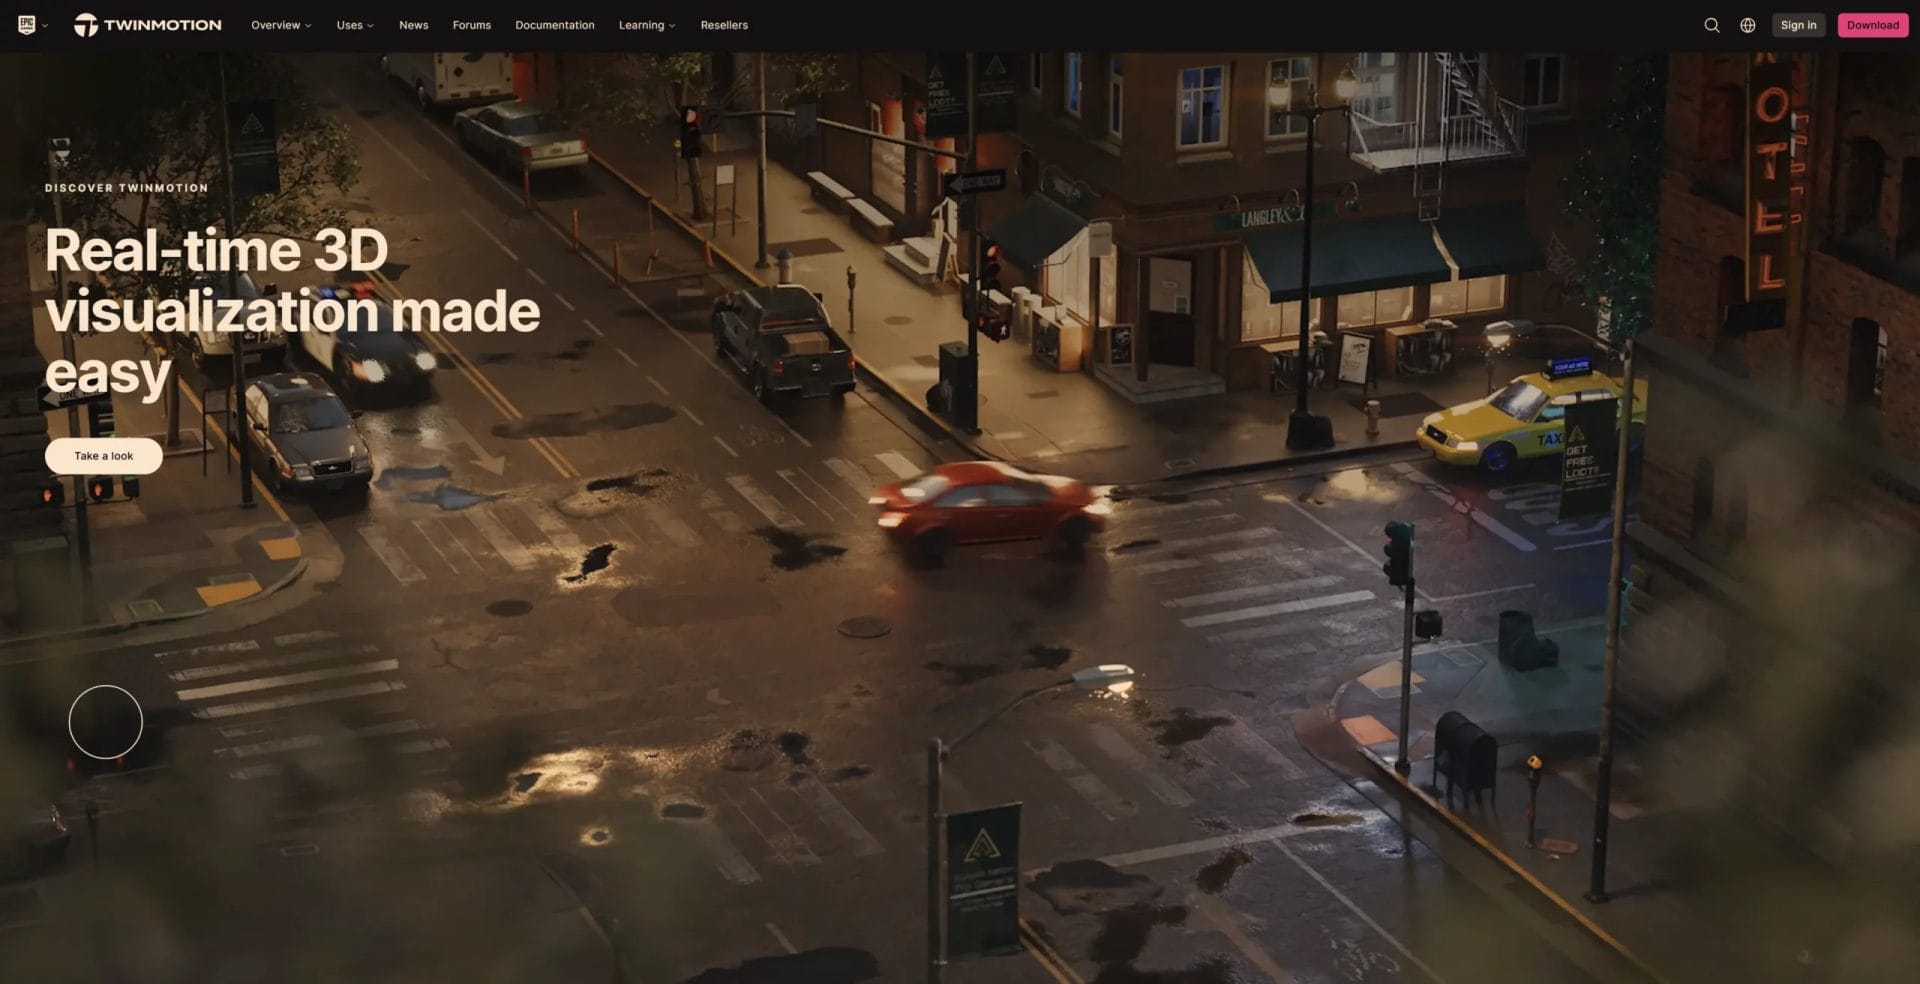Go to the News page
Viewport: 1920px width, 984px height.
(x=413, y=25)
